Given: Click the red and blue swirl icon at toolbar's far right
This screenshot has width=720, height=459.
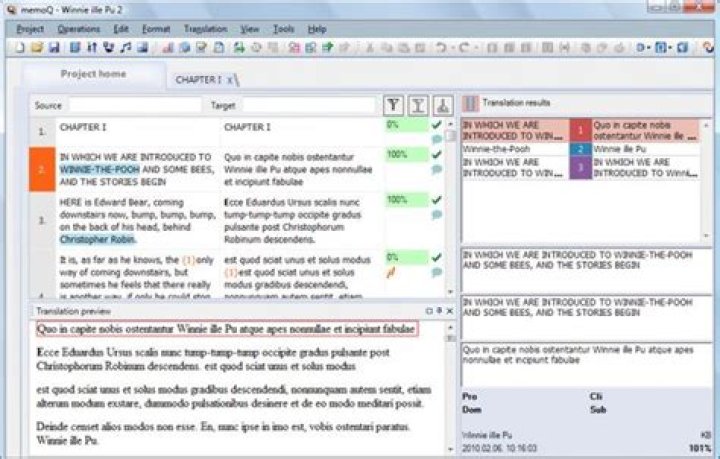Looking at the screenshot, I should (709, 47).
